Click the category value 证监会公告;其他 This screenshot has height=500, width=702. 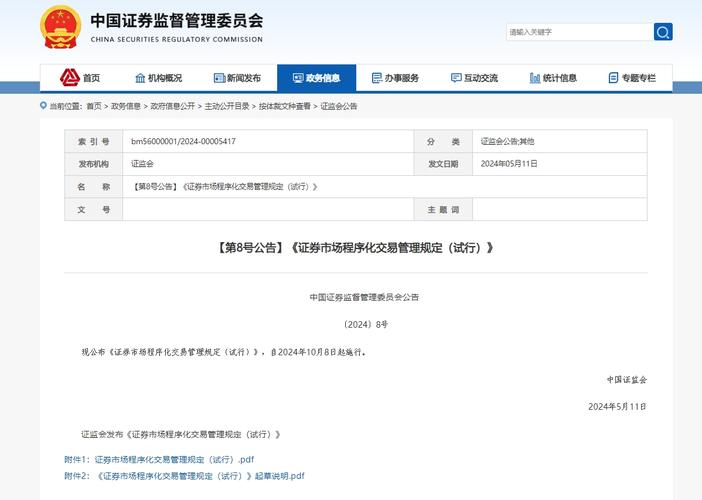[507, 141]
